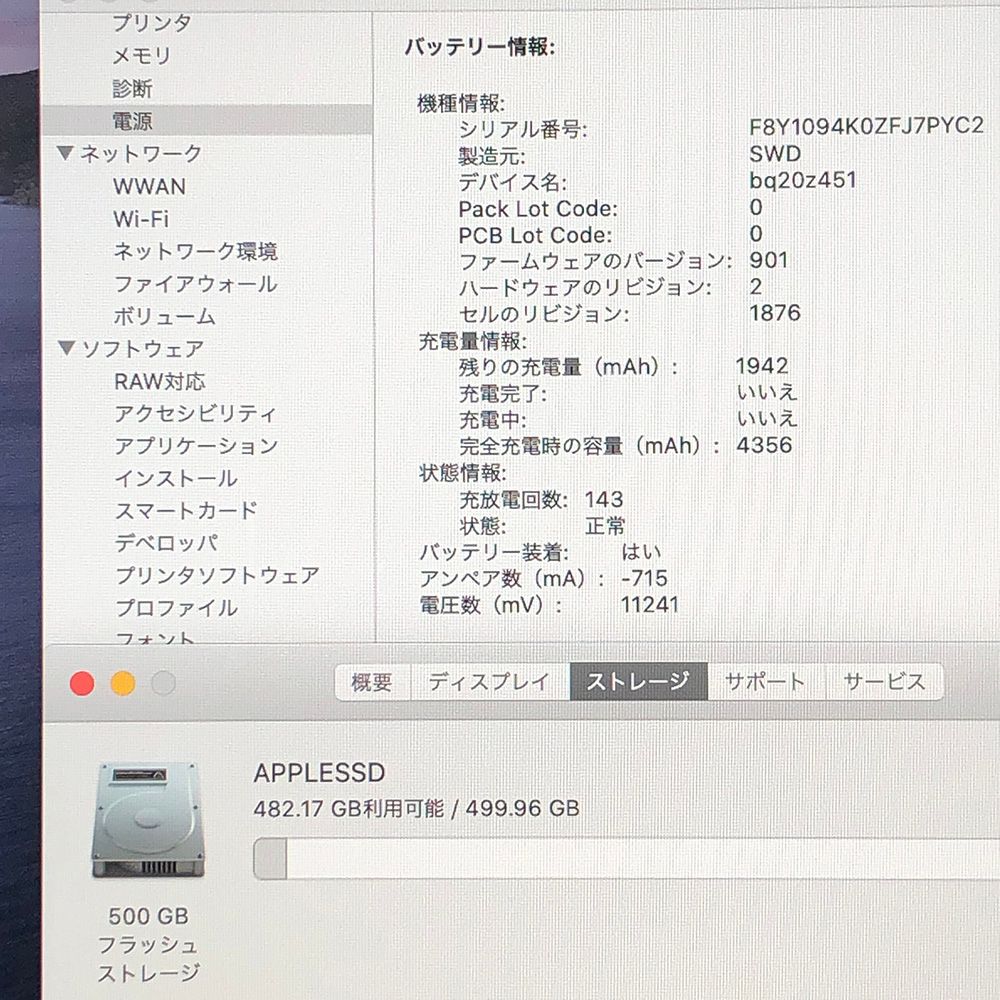
Task: Click the 500 GB label under drive icon
Action: (x=149, y=916)
